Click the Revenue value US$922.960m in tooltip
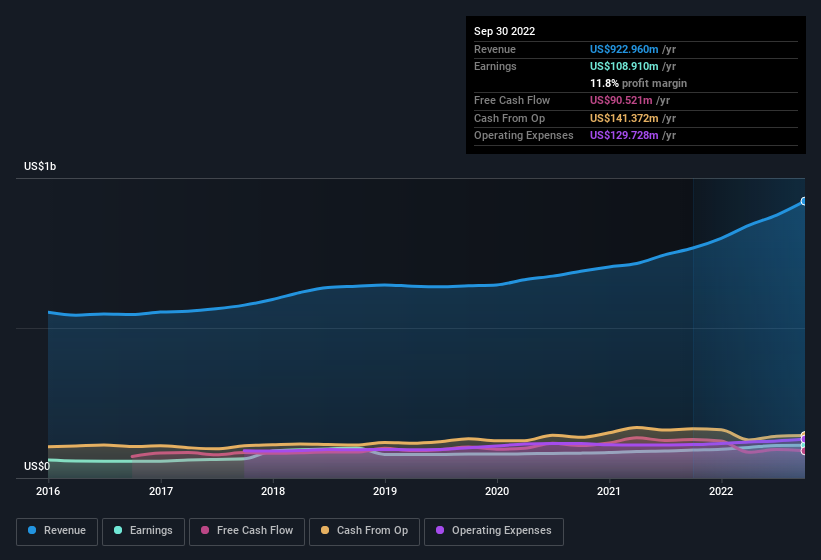 click(x=624, y=49)
